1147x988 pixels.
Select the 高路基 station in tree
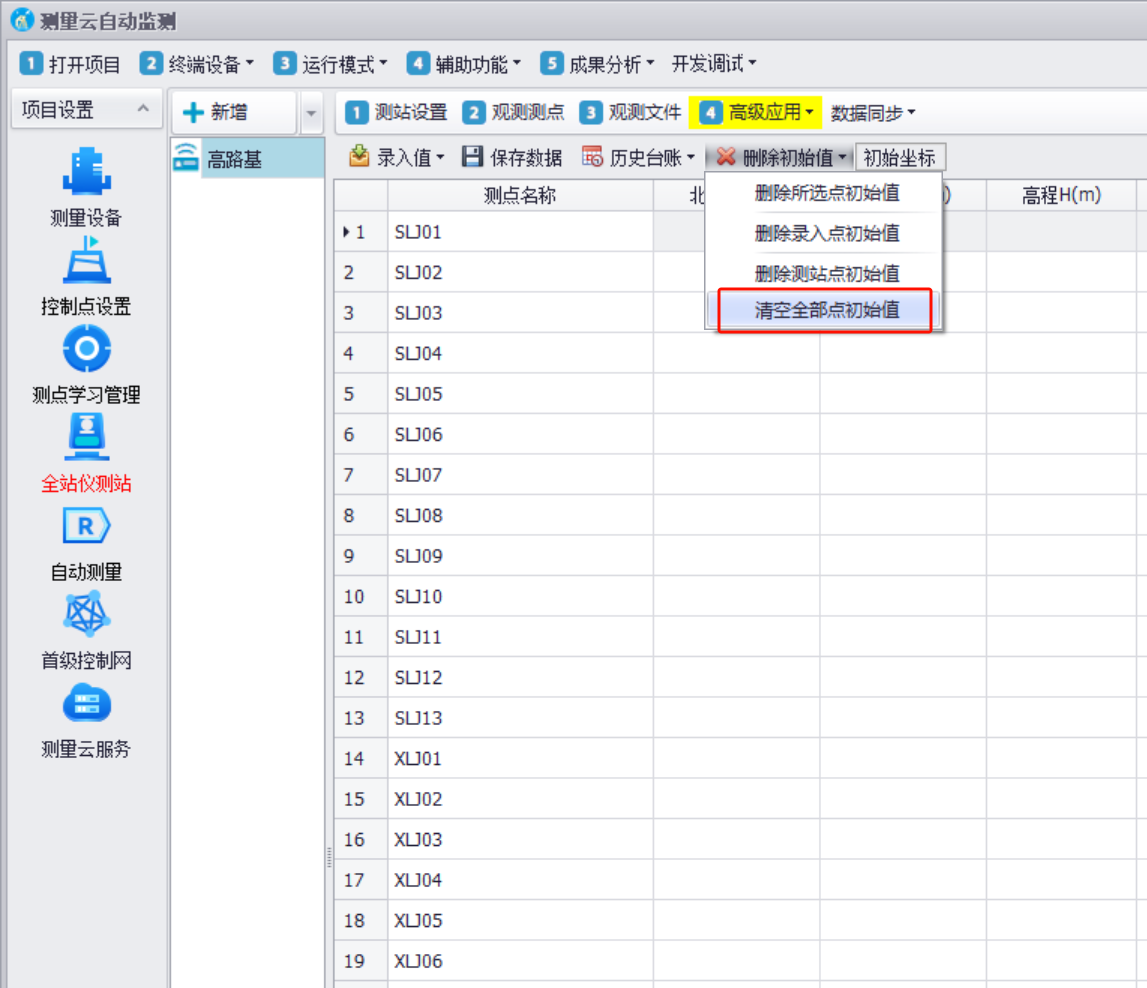(234, 159)
